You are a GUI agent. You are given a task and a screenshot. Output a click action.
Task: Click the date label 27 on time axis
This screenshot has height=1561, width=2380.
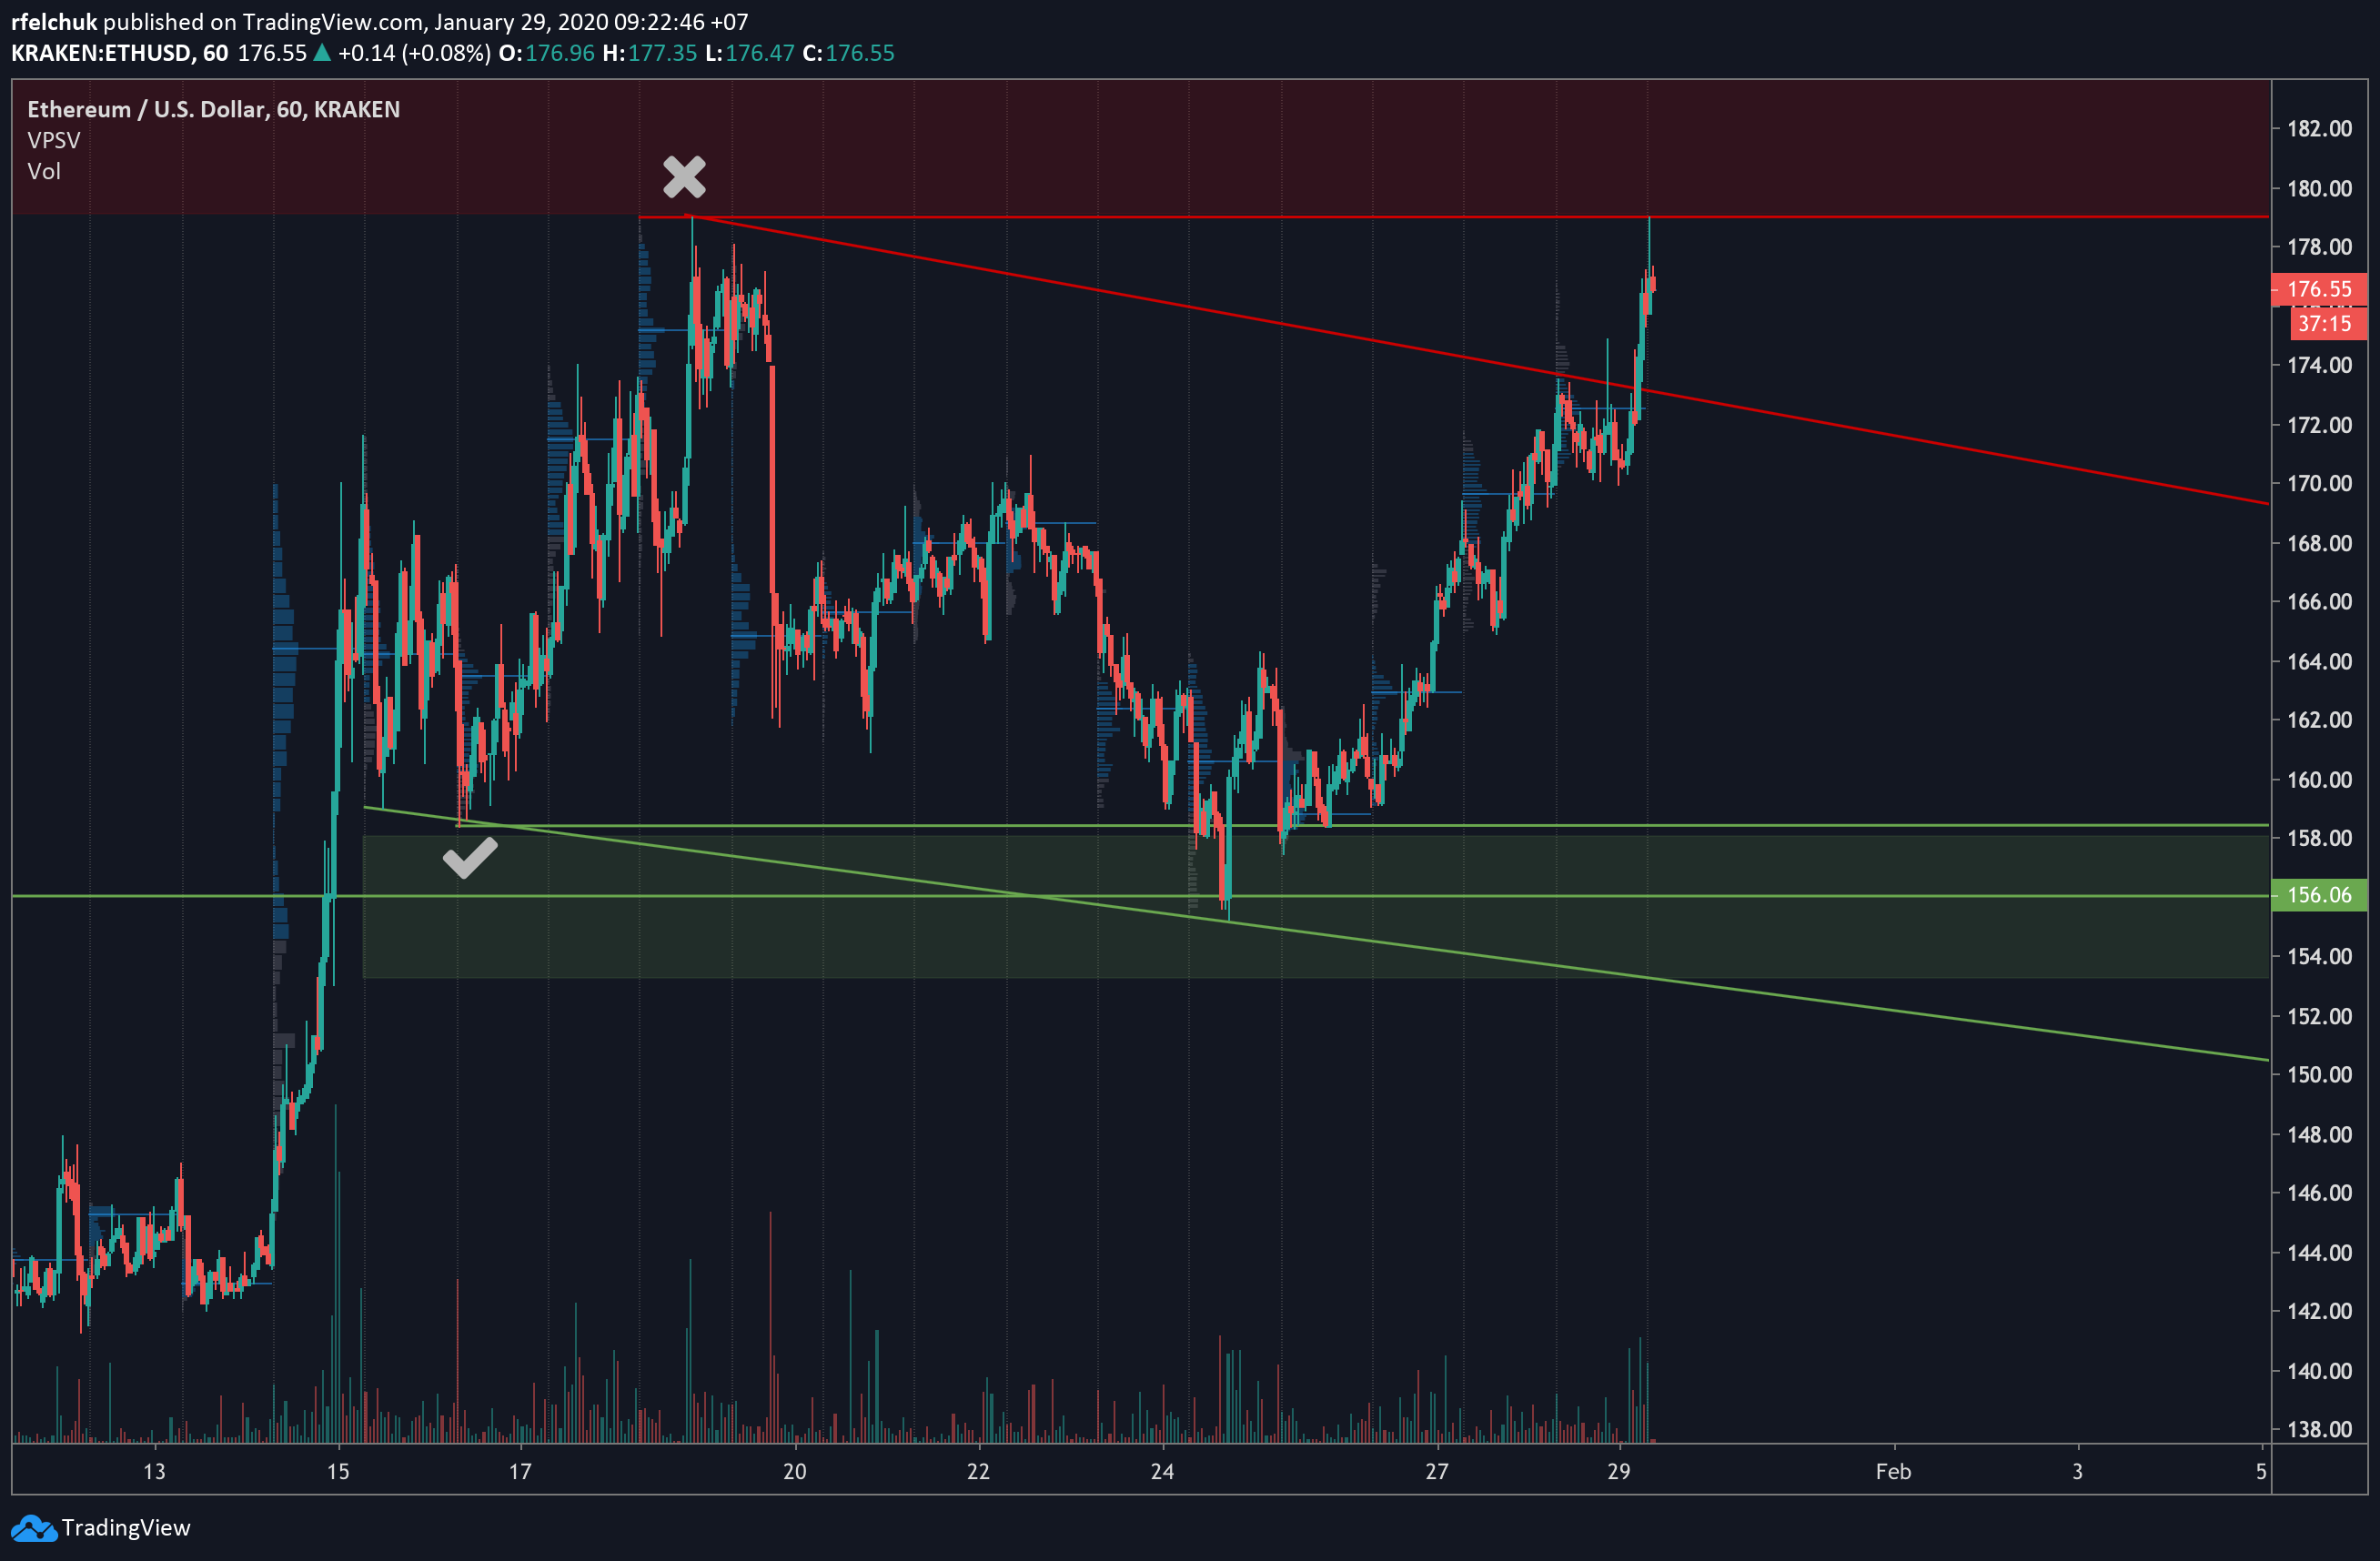click(1436, 1471)
